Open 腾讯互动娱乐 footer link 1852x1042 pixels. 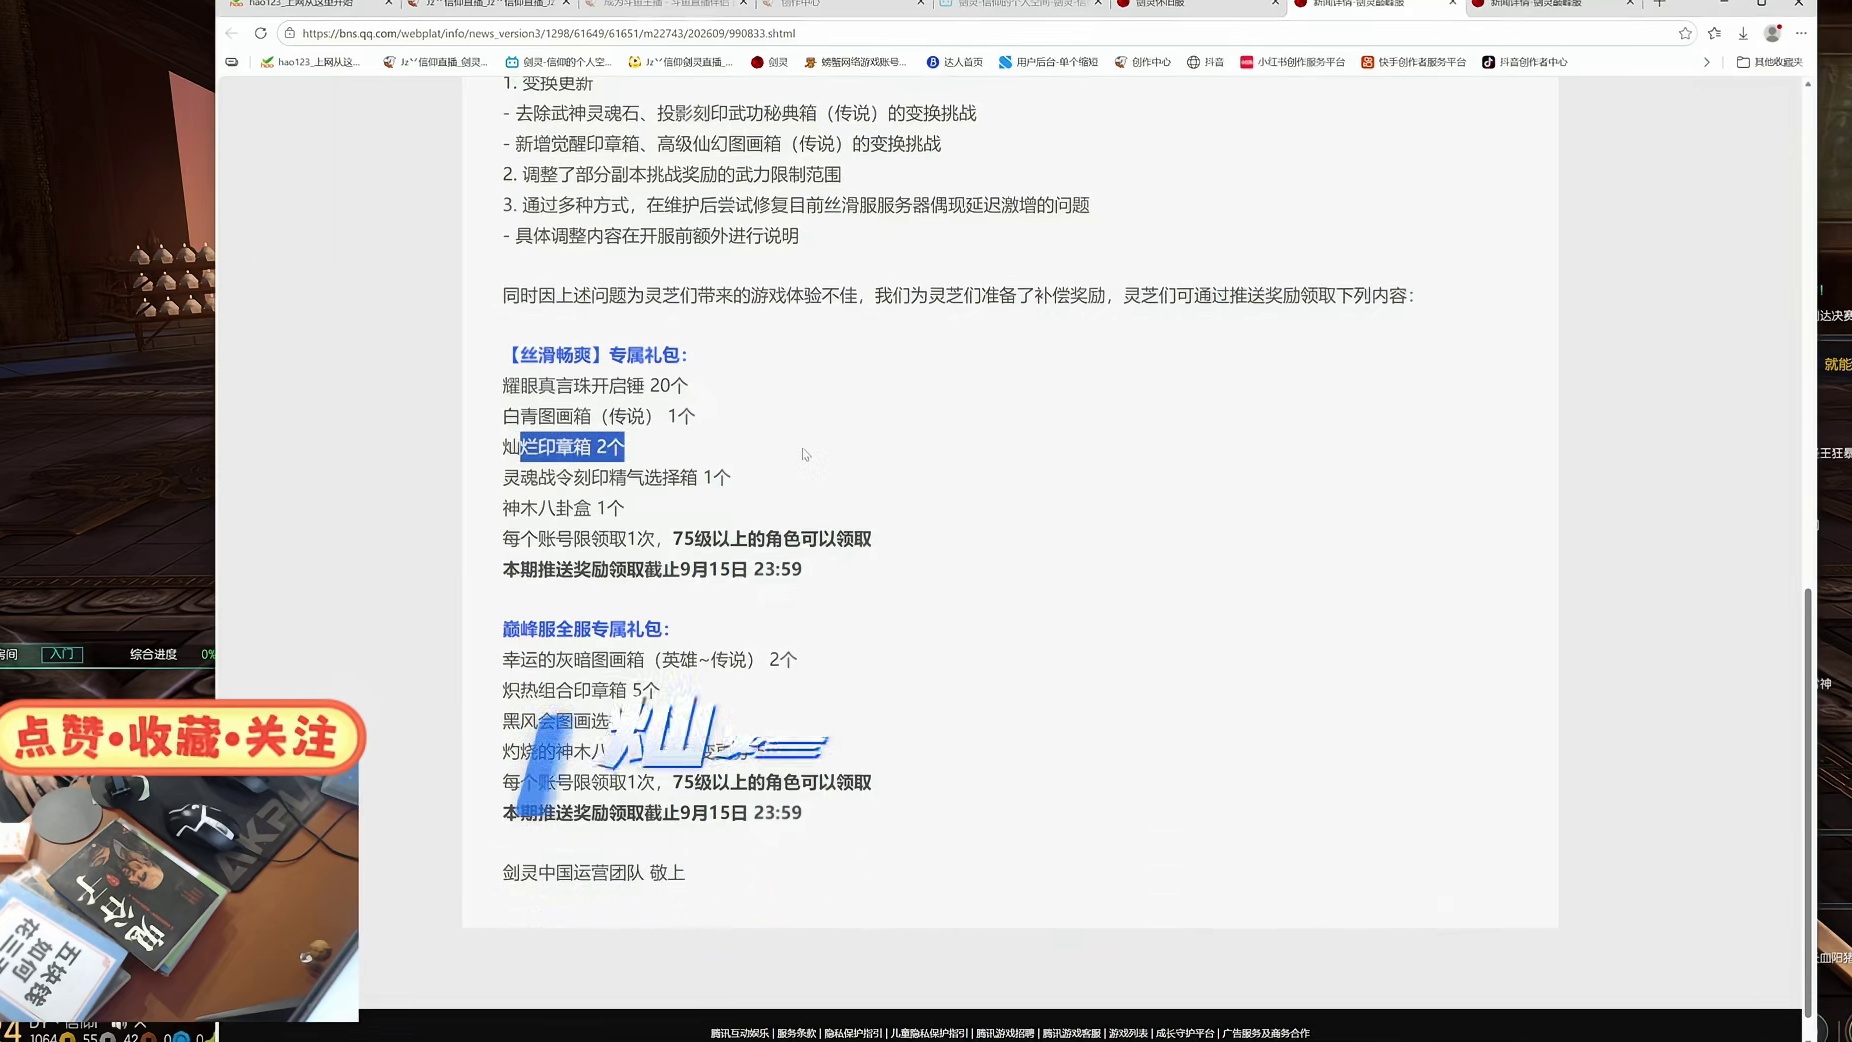[x=739, y=1033]
